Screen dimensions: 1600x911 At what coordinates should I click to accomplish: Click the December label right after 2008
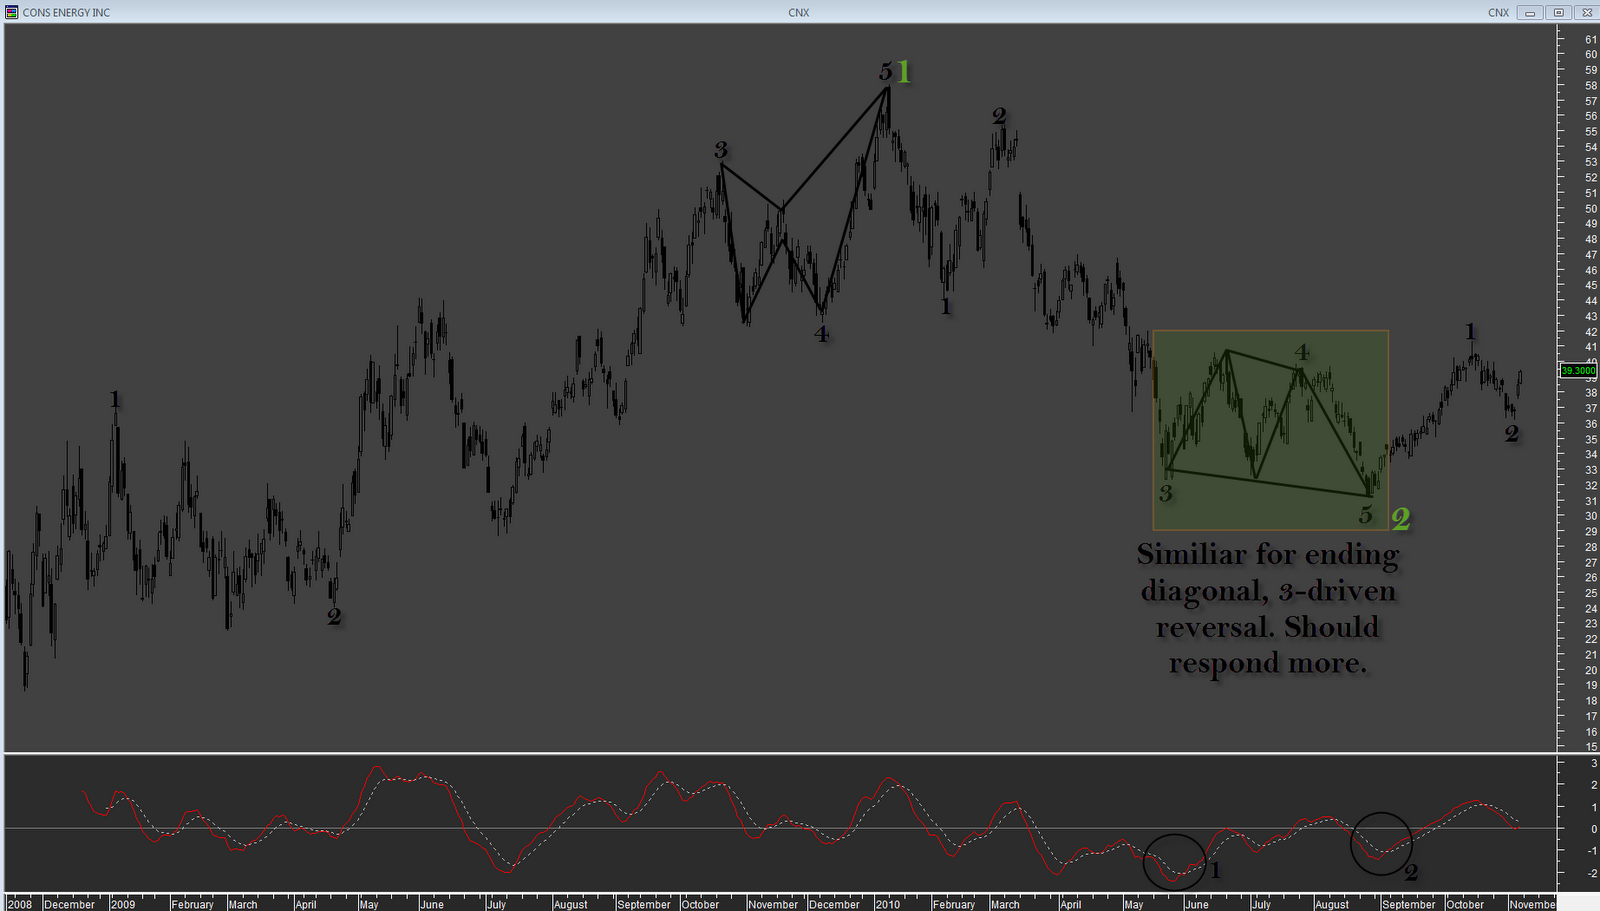coord(70,904)
